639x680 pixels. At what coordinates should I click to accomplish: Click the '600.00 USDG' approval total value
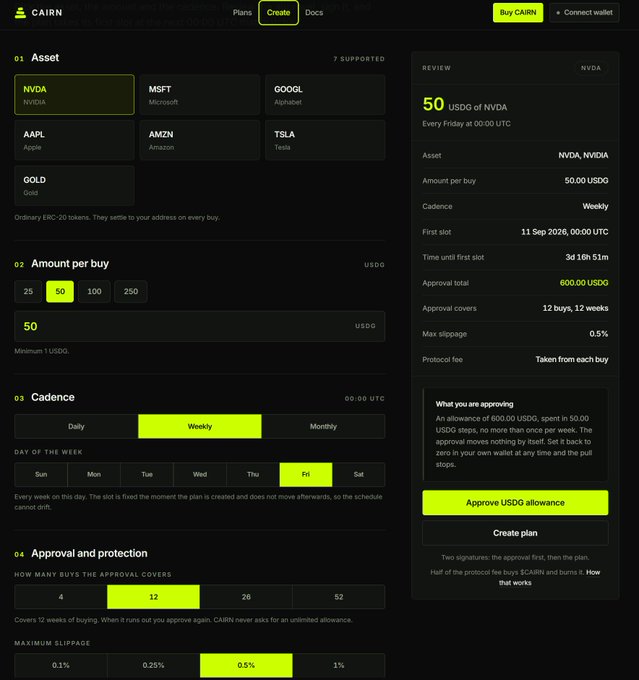coord(583,283)
